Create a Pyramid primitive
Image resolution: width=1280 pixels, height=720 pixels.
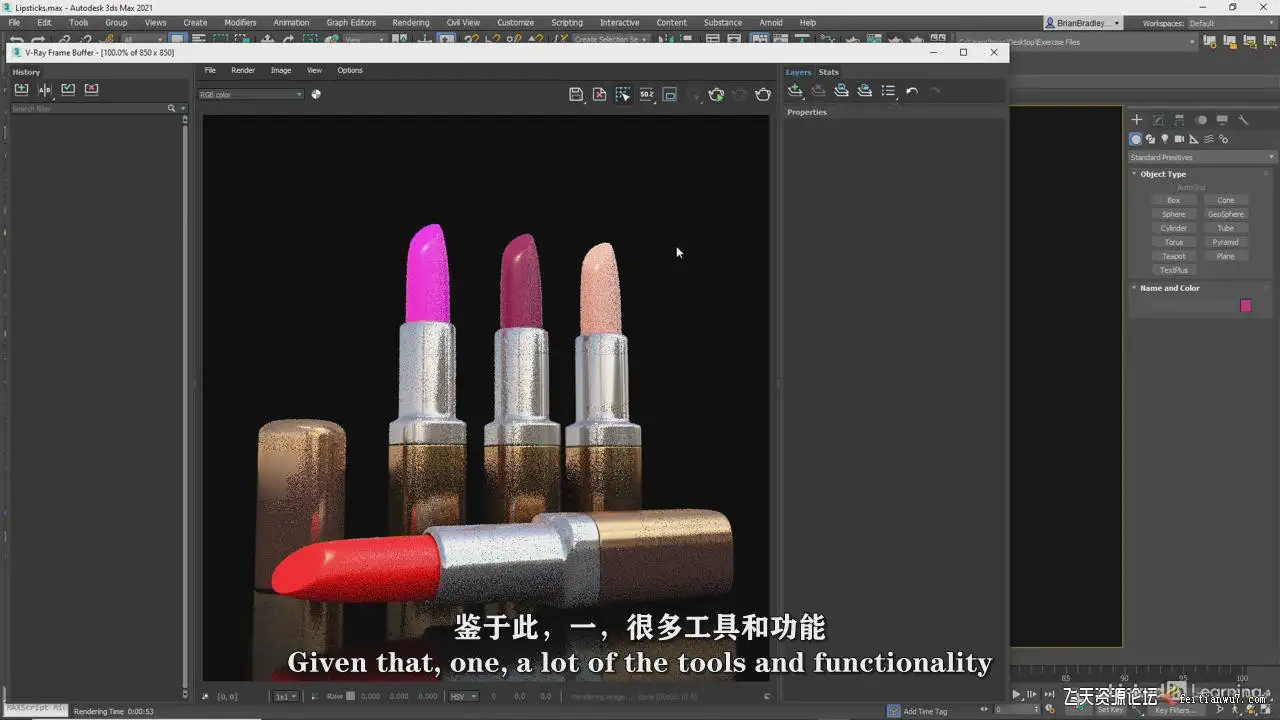pos(1226,242)
